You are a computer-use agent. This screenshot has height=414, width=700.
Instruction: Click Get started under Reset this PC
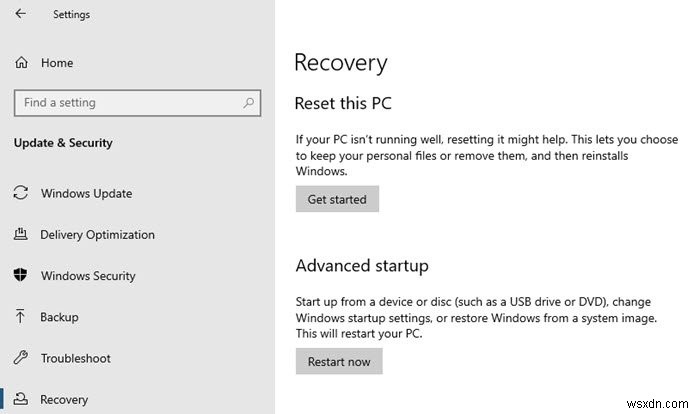pyautogui.click(x=337, y=199)
